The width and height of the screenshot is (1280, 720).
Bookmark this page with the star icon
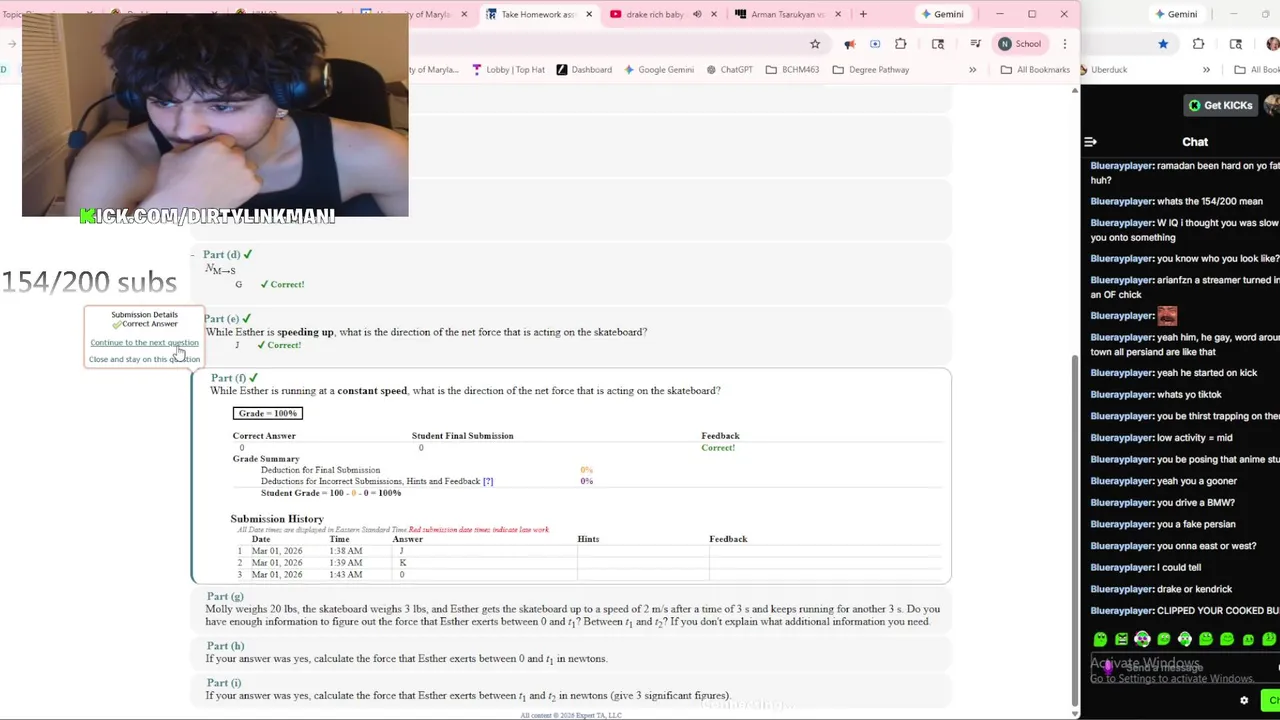click(815, 44)
